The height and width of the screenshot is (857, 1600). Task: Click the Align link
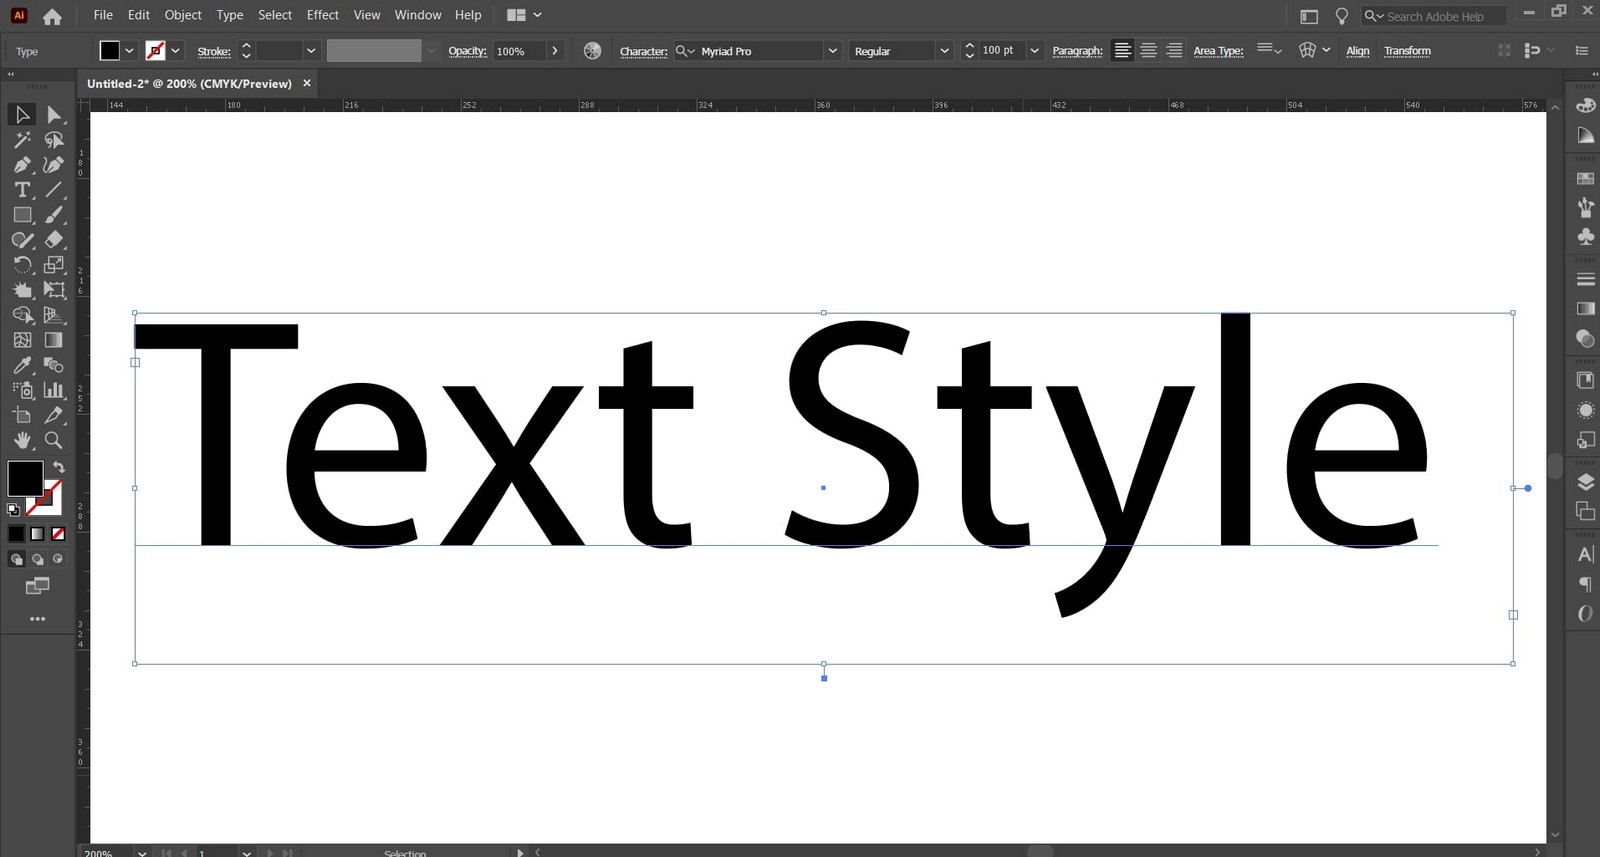[1358, 51]
